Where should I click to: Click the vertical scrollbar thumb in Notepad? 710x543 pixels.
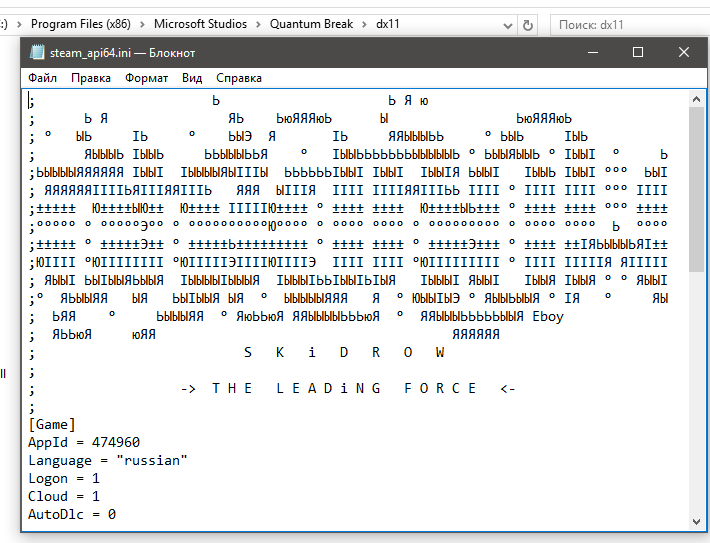click(696, 190)
